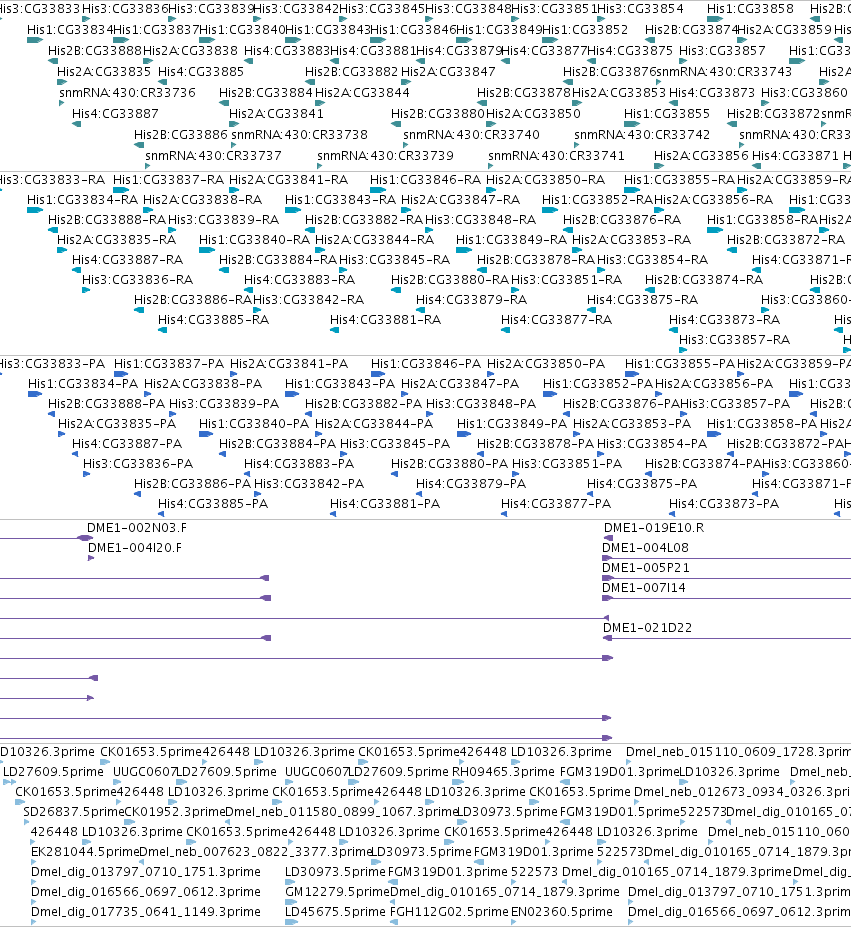This screenshot has width=851, height=927.
Task: Click the purple arrow glyph of DME1-002N03.F
Action: pyautogui.click(x=85, y=538)
